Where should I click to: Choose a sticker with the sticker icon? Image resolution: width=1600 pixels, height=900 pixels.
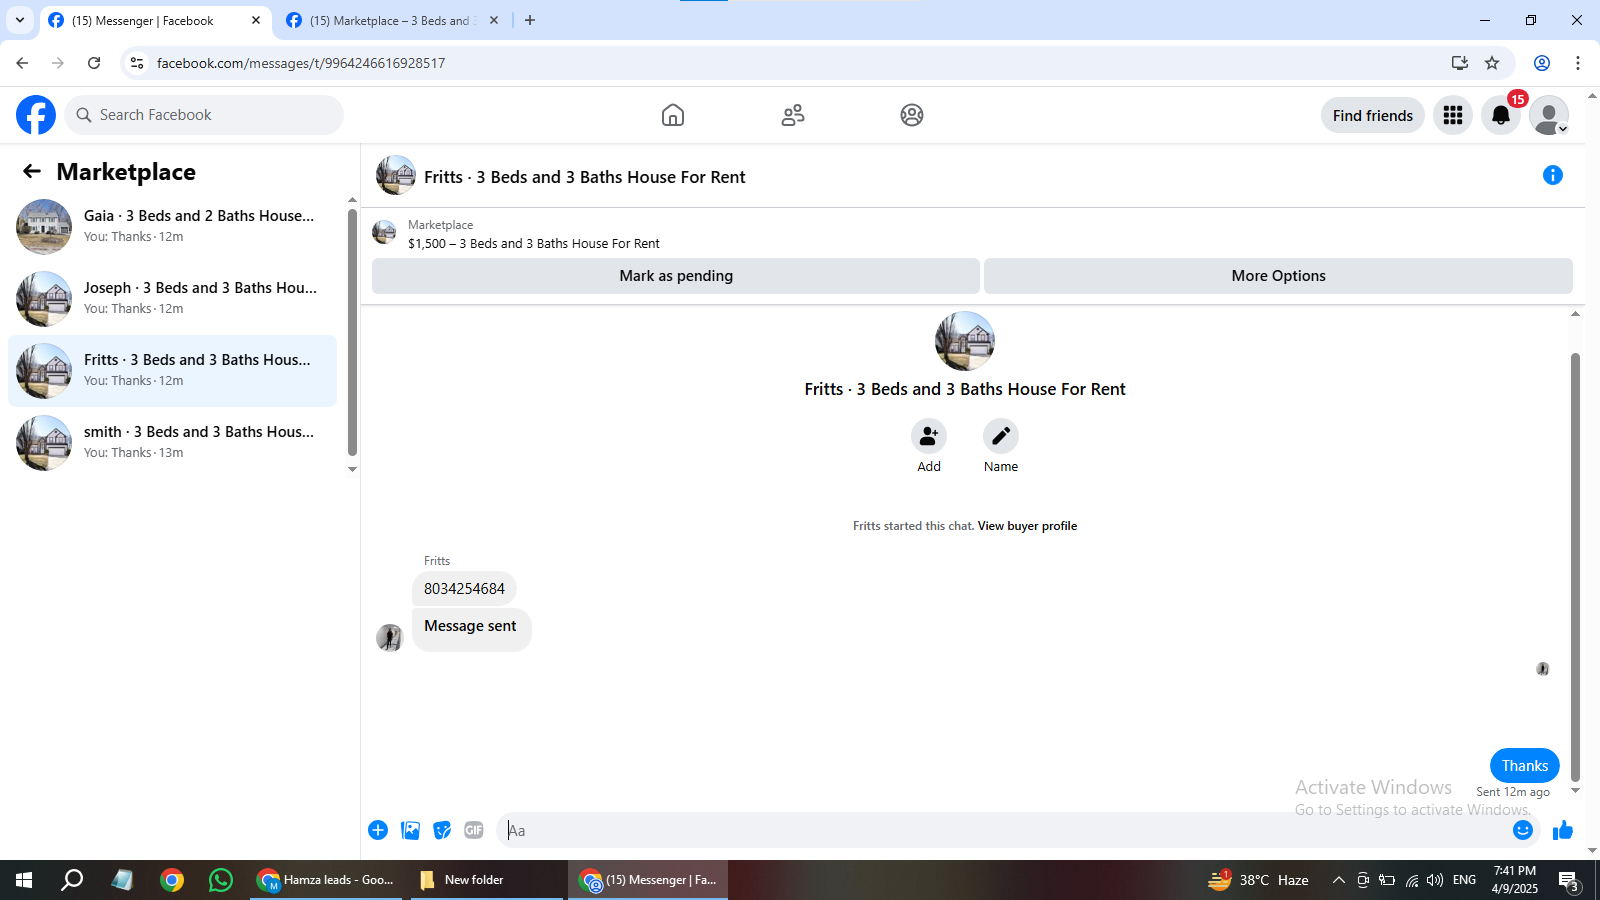point(442,830)
